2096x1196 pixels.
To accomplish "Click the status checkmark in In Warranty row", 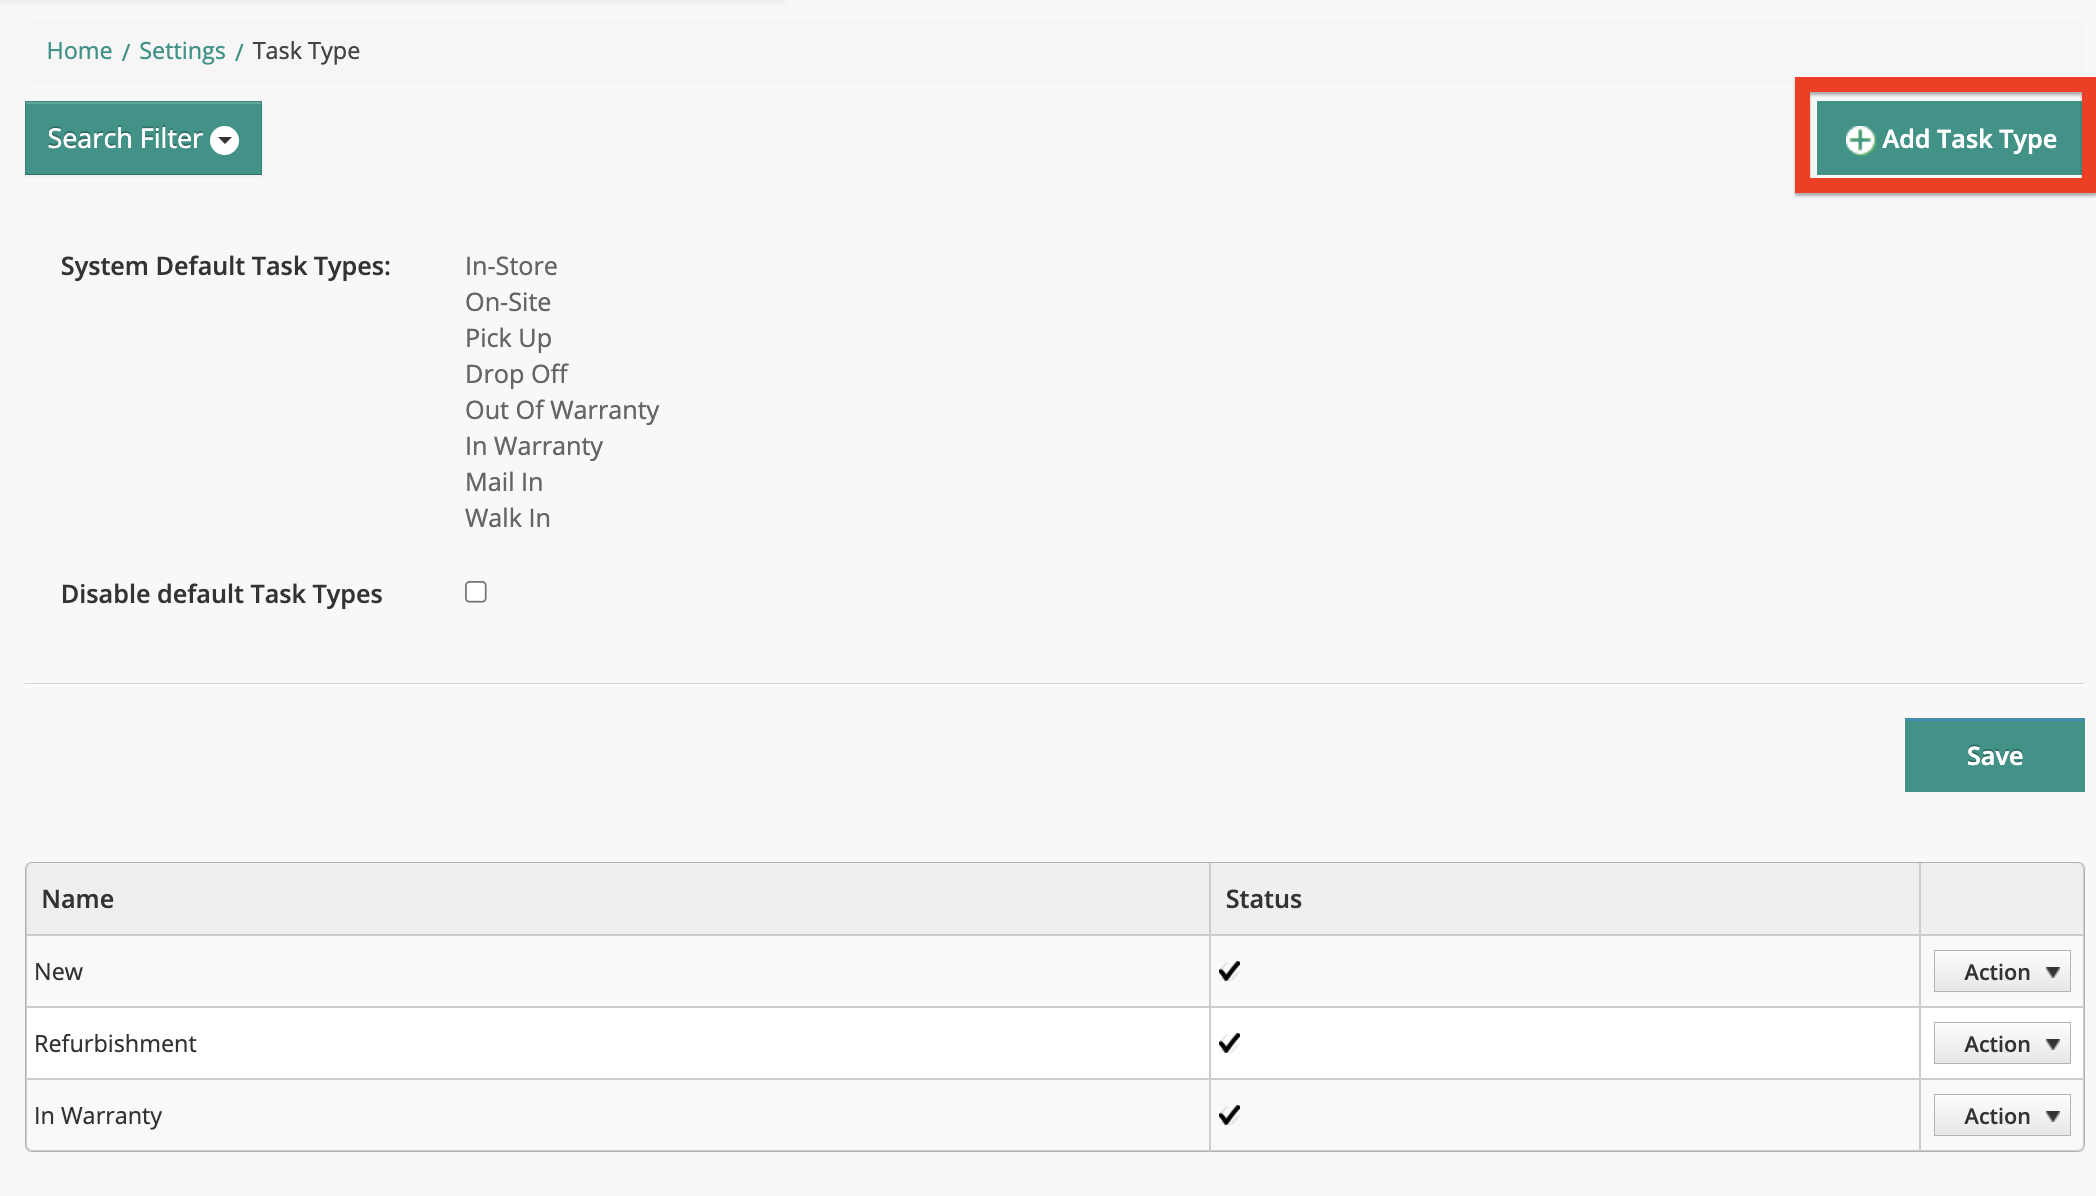I will point(1230,1115).
